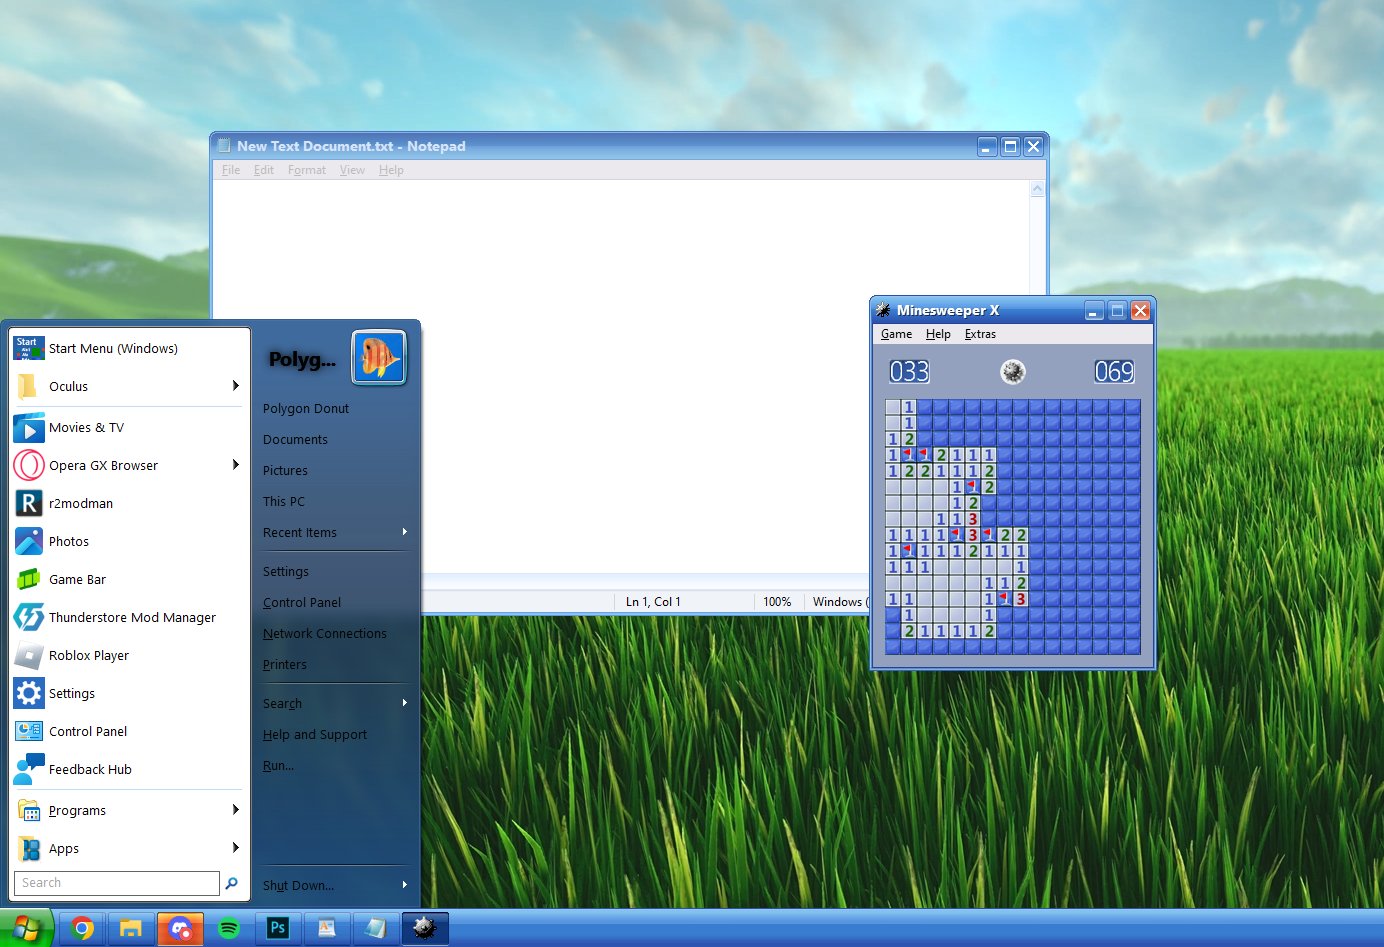
Task: Open Notepad's File menu
Action: click(x=231, y=170)
